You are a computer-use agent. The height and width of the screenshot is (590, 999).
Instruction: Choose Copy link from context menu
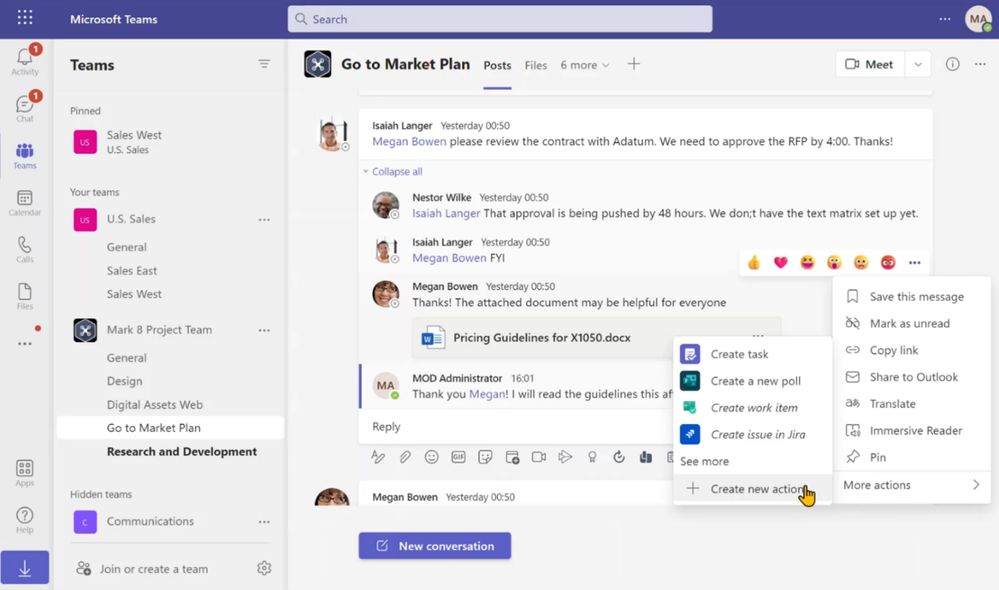(912, 350)
